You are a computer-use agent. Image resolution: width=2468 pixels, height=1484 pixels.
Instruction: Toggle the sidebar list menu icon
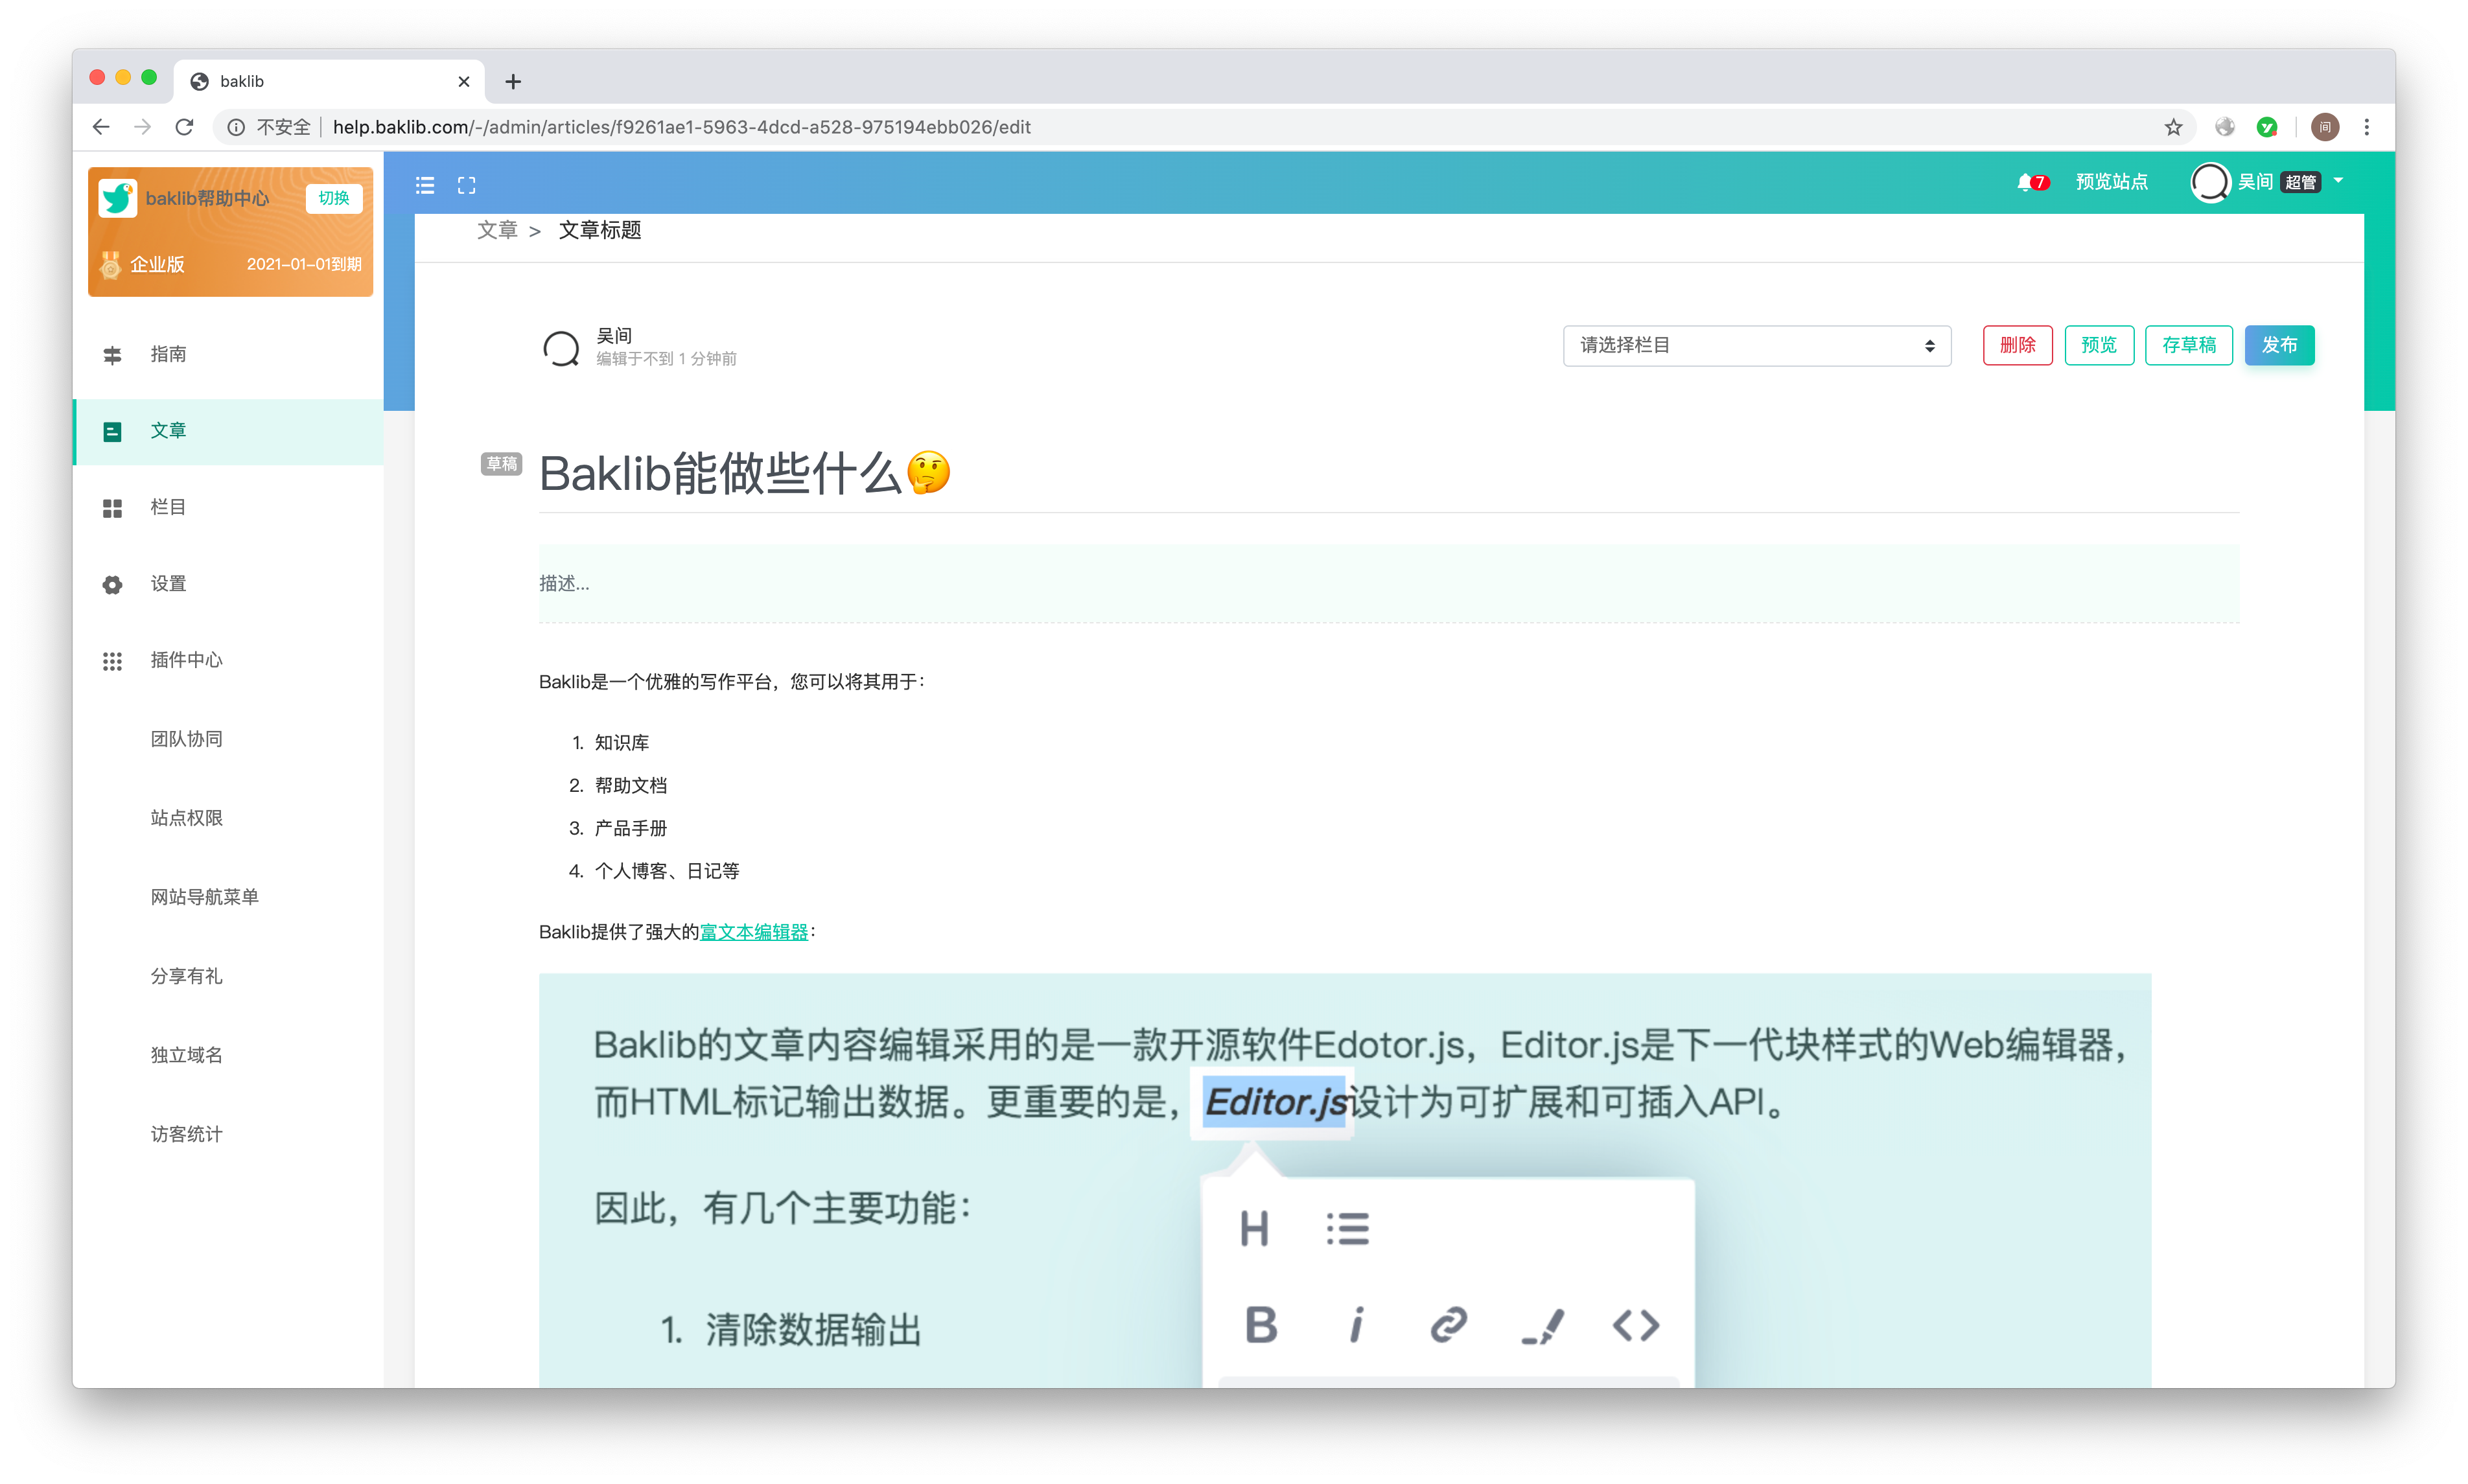425,185
